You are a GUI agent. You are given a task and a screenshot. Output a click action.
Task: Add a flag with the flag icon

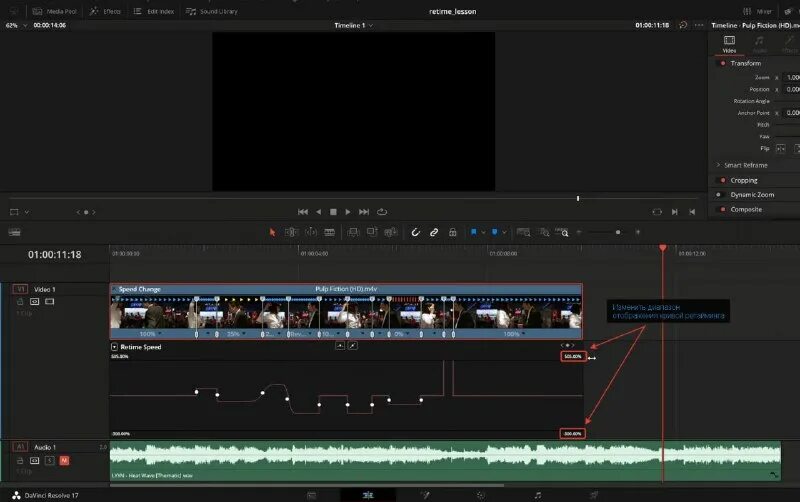(473, 232)
